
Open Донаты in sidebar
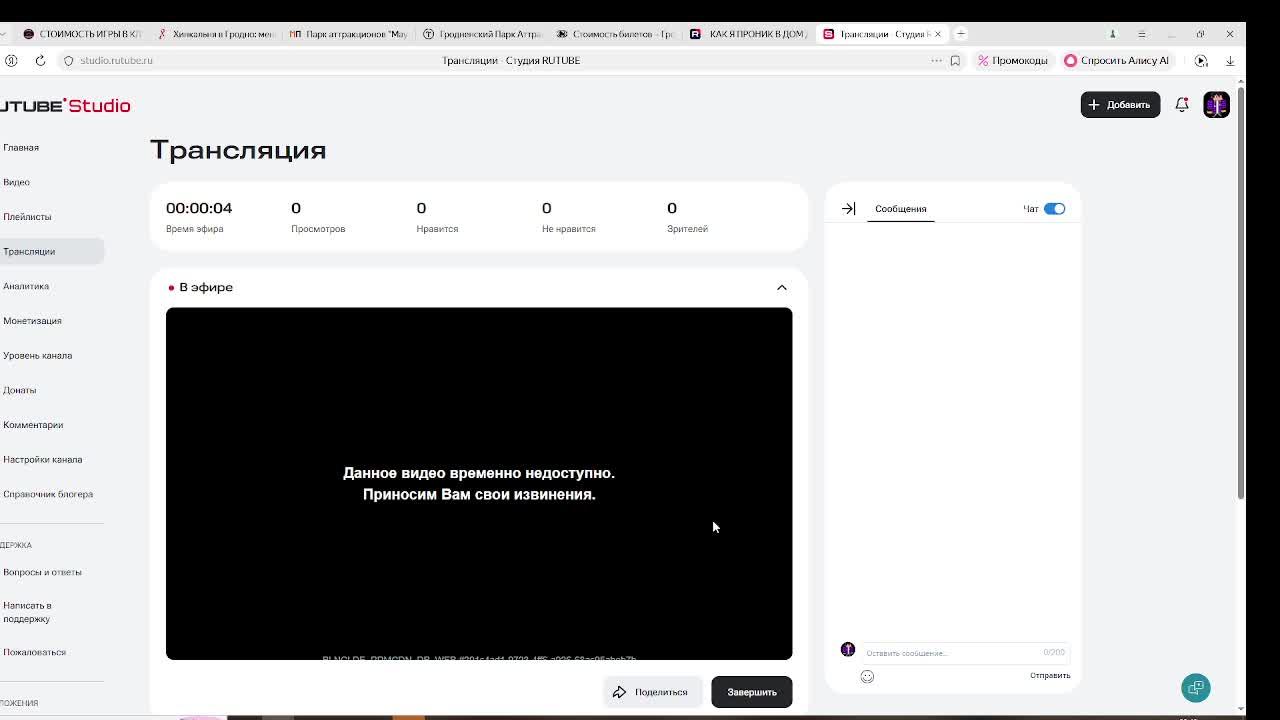[x=20, y=390]
